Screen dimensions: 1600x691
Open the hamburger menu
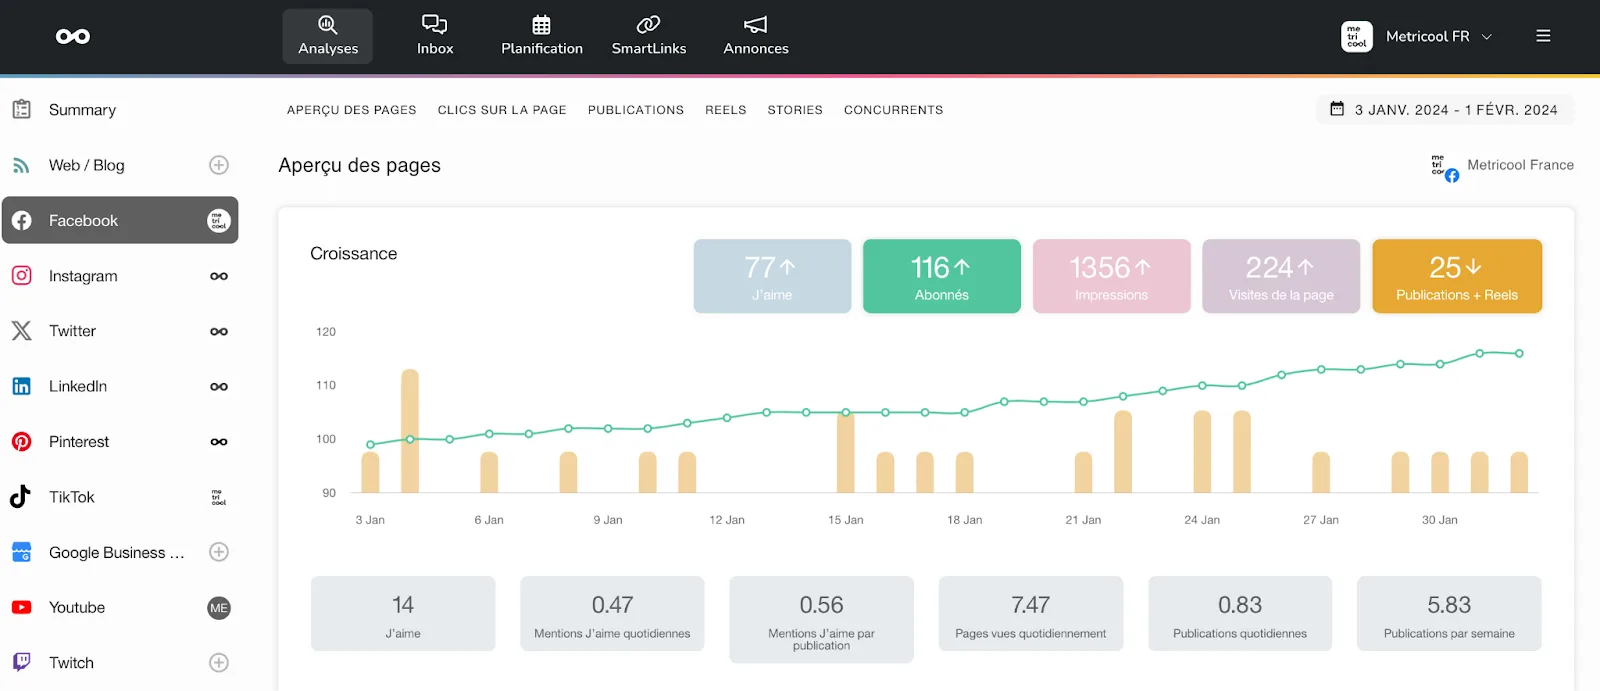1543,36
